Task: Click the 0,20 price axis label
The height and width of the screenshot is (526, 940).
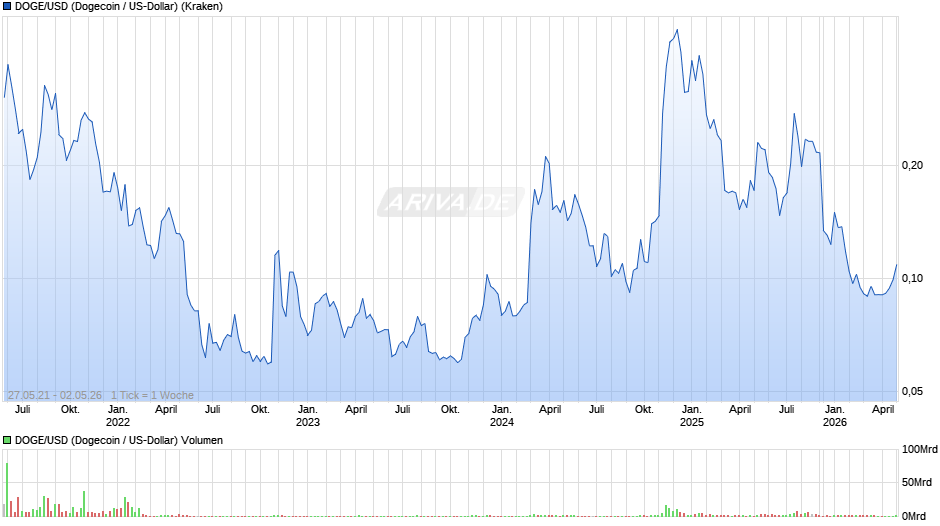Action: click(912, 166)
